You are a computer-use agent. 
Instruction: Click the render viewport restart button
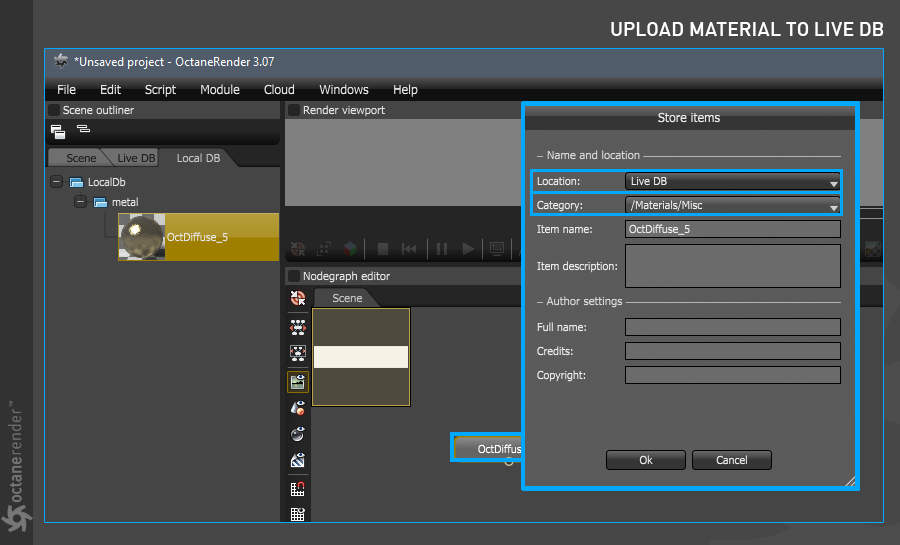[409, 249]
